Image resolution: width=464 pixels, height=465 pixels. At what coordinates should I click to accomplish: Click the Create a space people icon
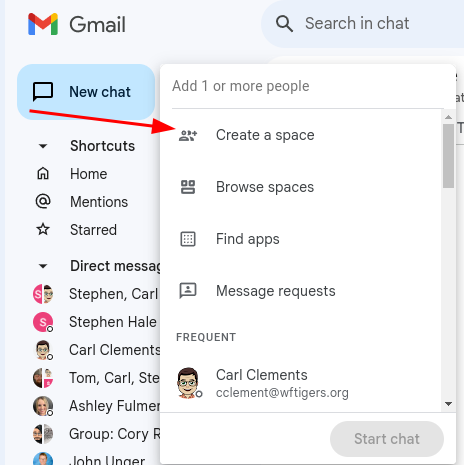pyautogui.click(x=188, y=135)
